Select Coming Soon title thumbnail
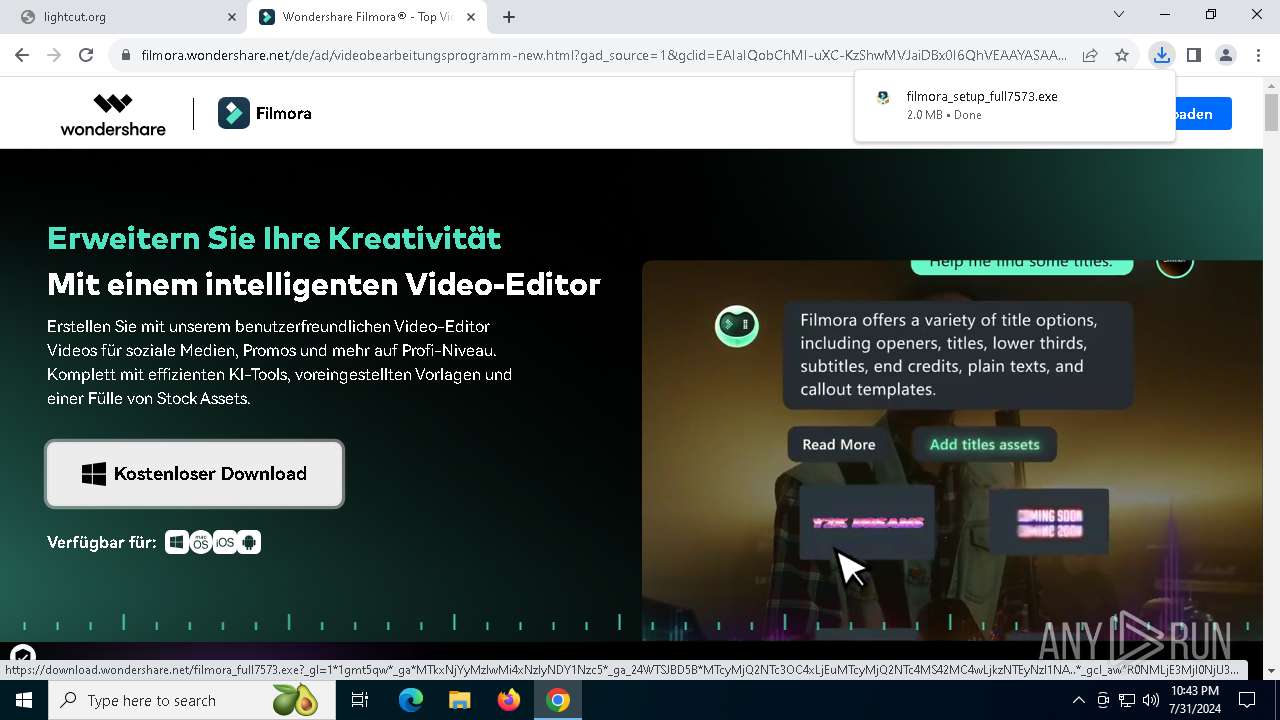 pyautogui.click(x=1049, y=522)
